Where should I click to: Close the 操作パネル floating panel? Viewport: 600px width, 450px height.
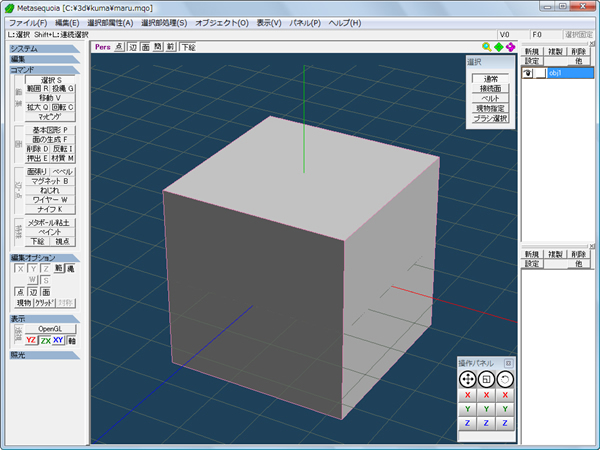pos(508,362)
